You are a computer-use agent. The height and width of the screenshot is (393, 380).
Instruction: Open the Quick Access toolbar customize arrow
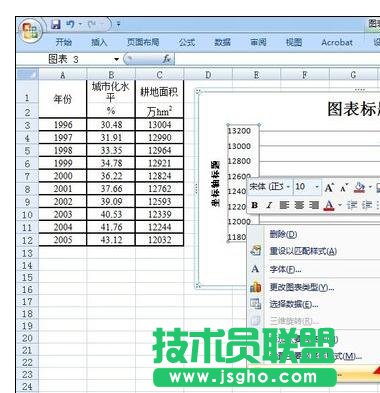pos(118,24)
